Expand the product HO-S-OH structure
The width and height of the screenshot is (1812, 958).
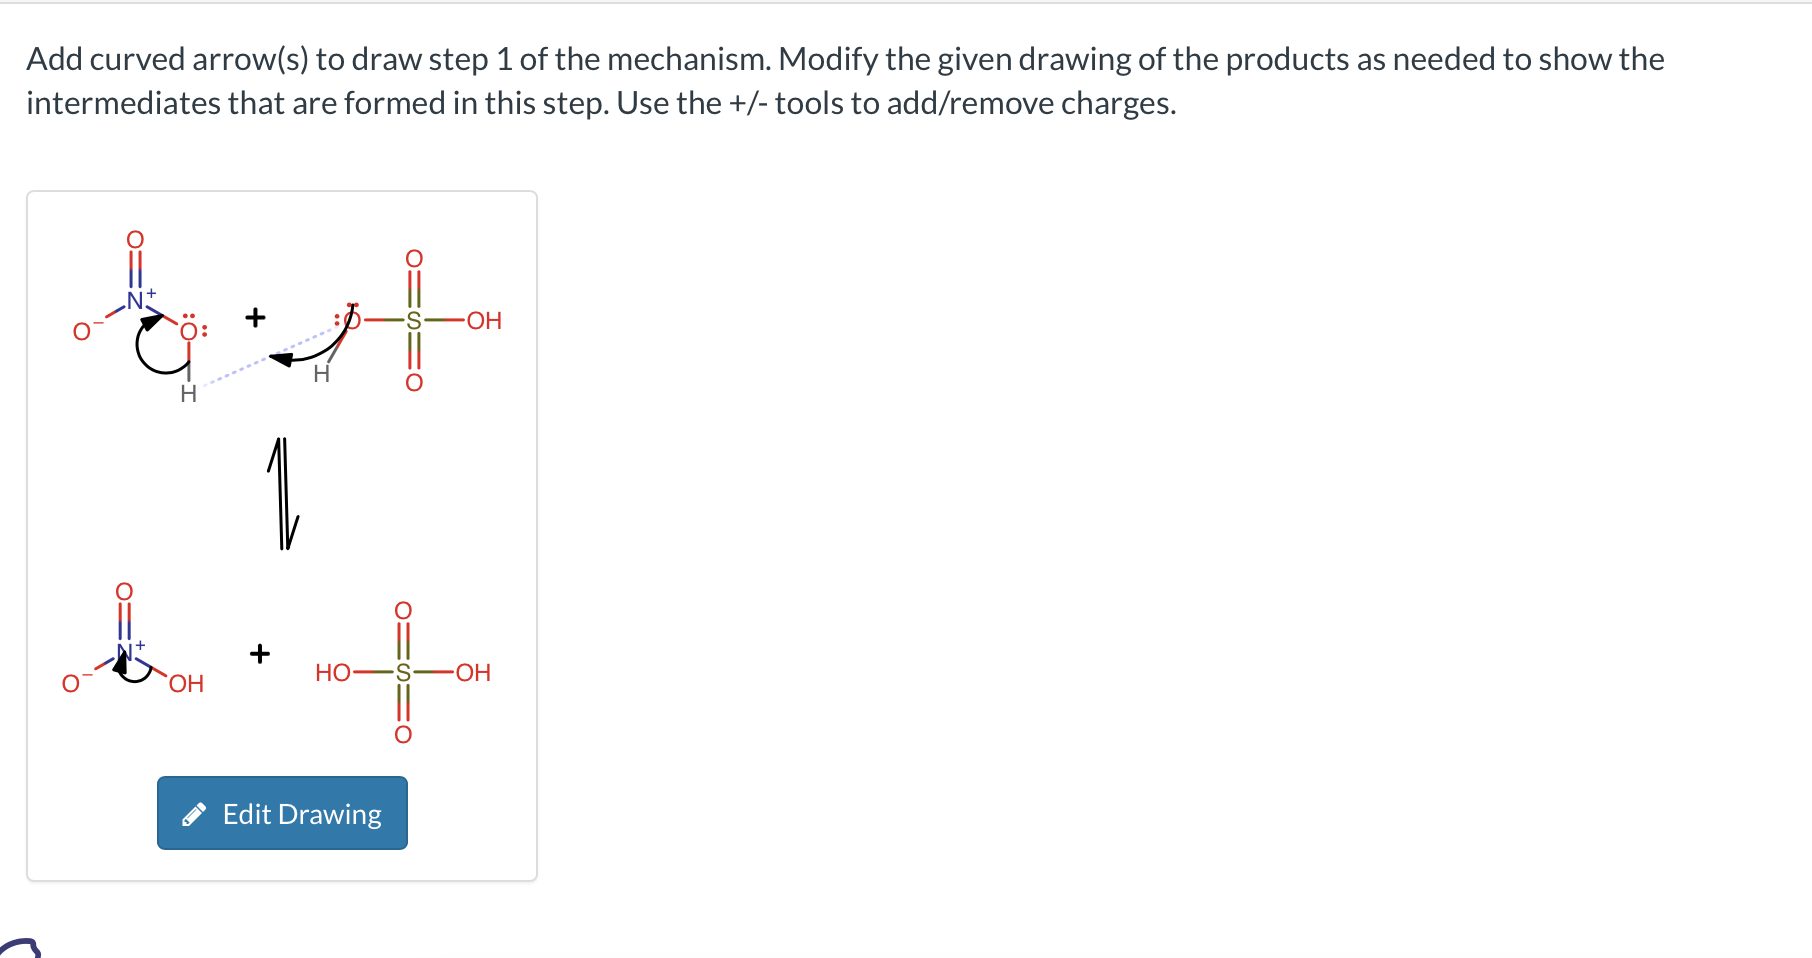403,672
